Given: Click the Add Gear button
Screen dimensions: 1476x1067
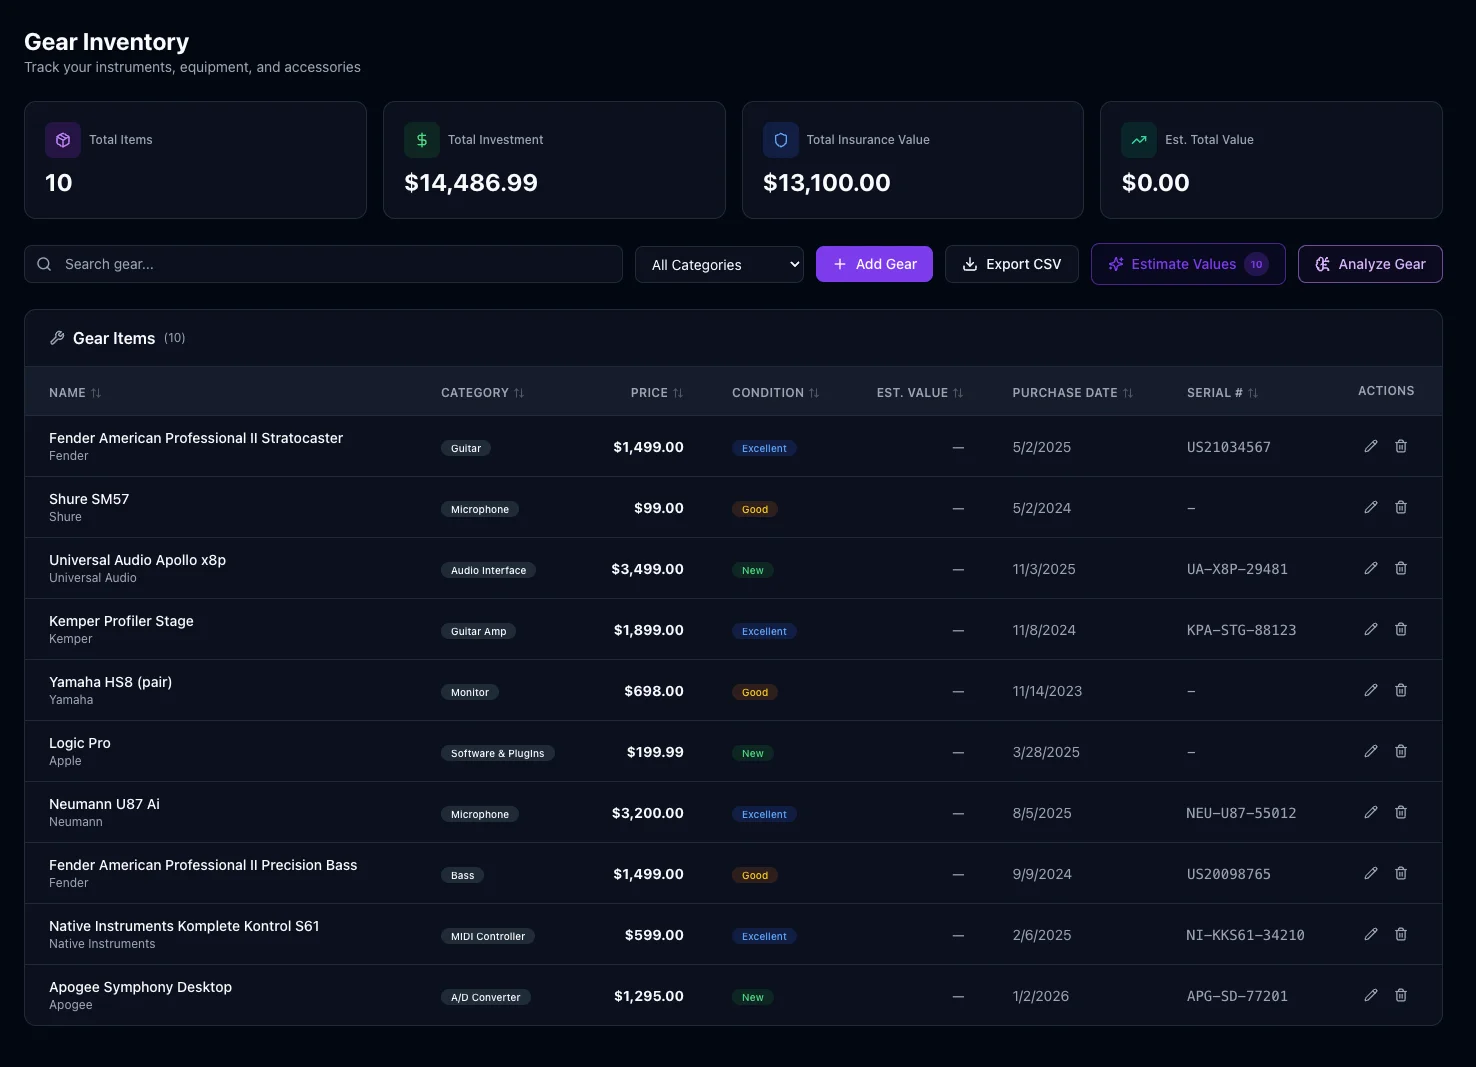Looking at the screenshot, I should pos(874,264).
